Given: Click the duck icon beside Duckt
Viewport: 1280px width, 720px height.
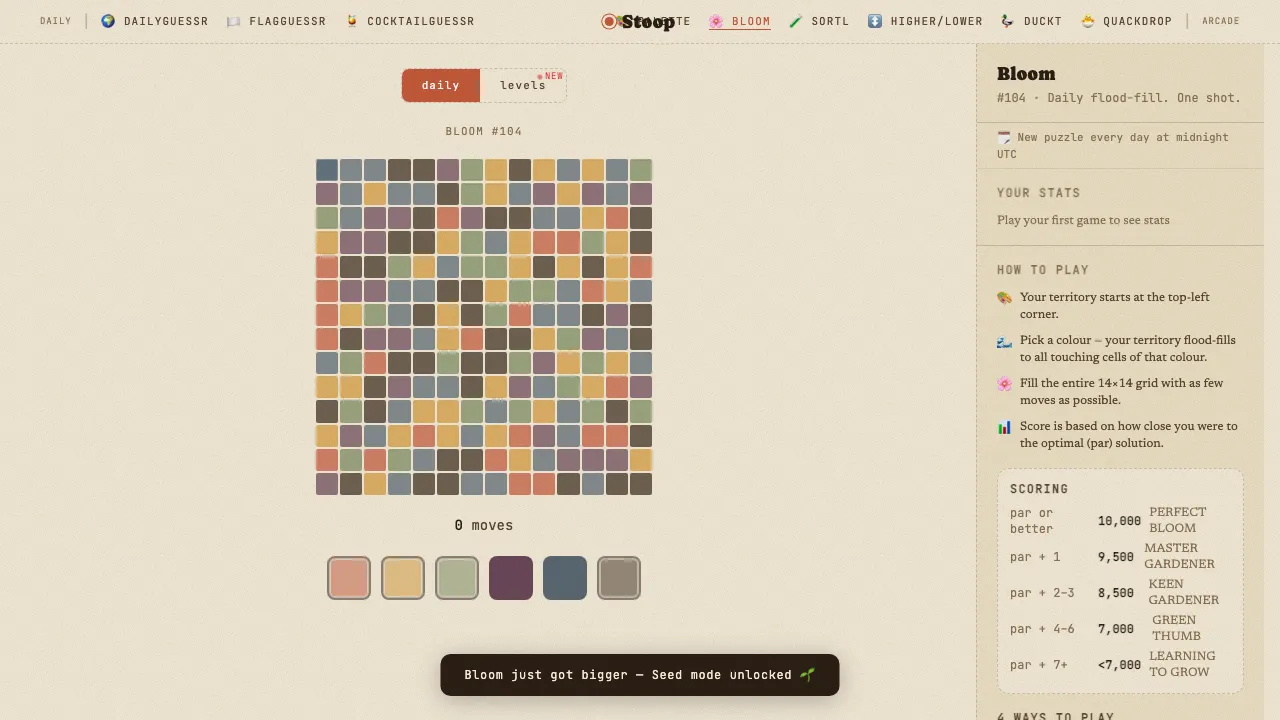Looking at the screenshot, I should tap(1008, 21).
